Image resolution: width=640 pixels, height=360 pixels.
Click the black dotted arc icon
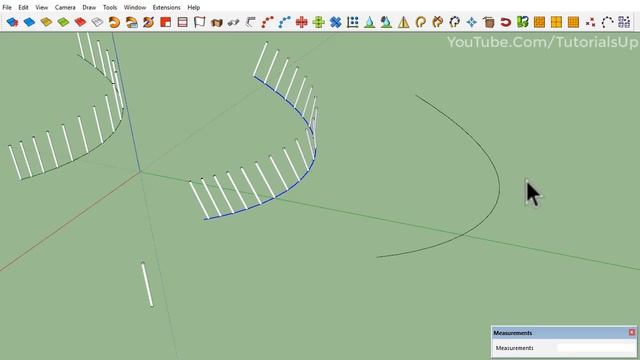607,22
